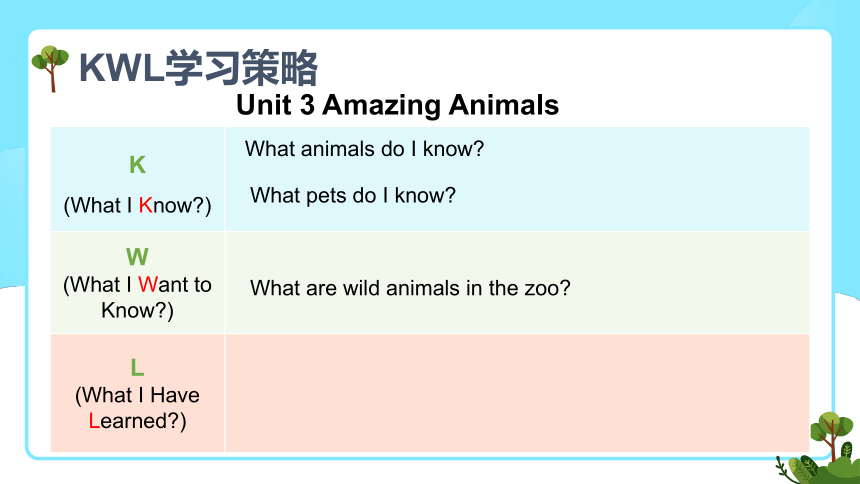Viewport: 860px width, 484px height.
Task: Select the green L letter
Action: (137, 367)
